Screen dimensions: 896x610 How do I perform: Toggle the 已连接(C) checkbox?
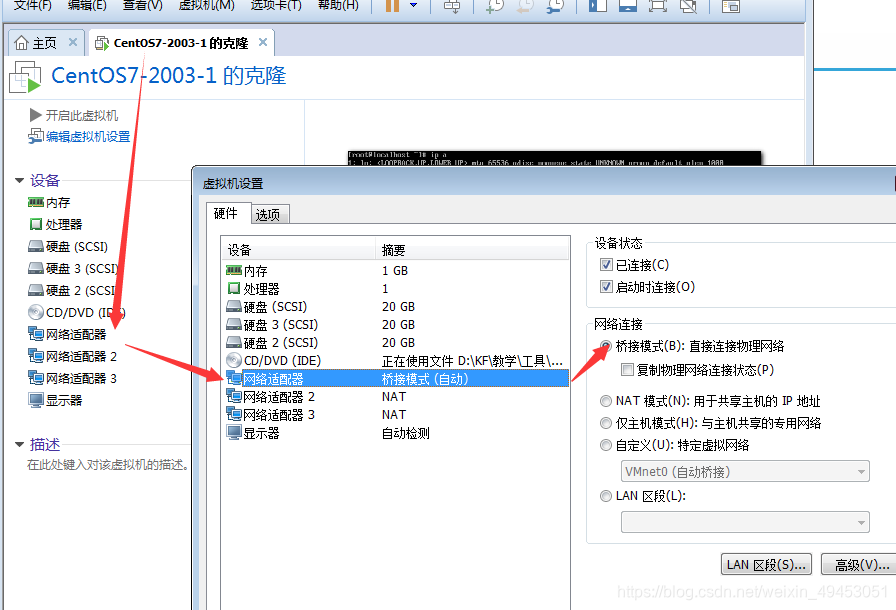coord(606,264)
